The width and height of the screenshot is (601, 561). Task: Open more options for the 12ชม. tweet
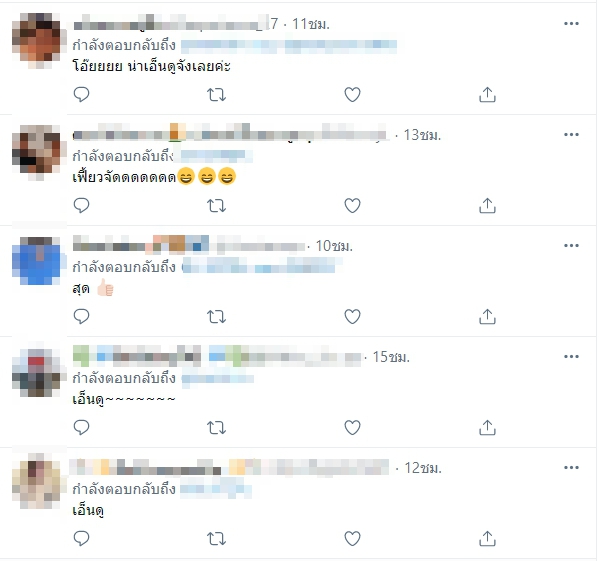click(x=571, y=468)
